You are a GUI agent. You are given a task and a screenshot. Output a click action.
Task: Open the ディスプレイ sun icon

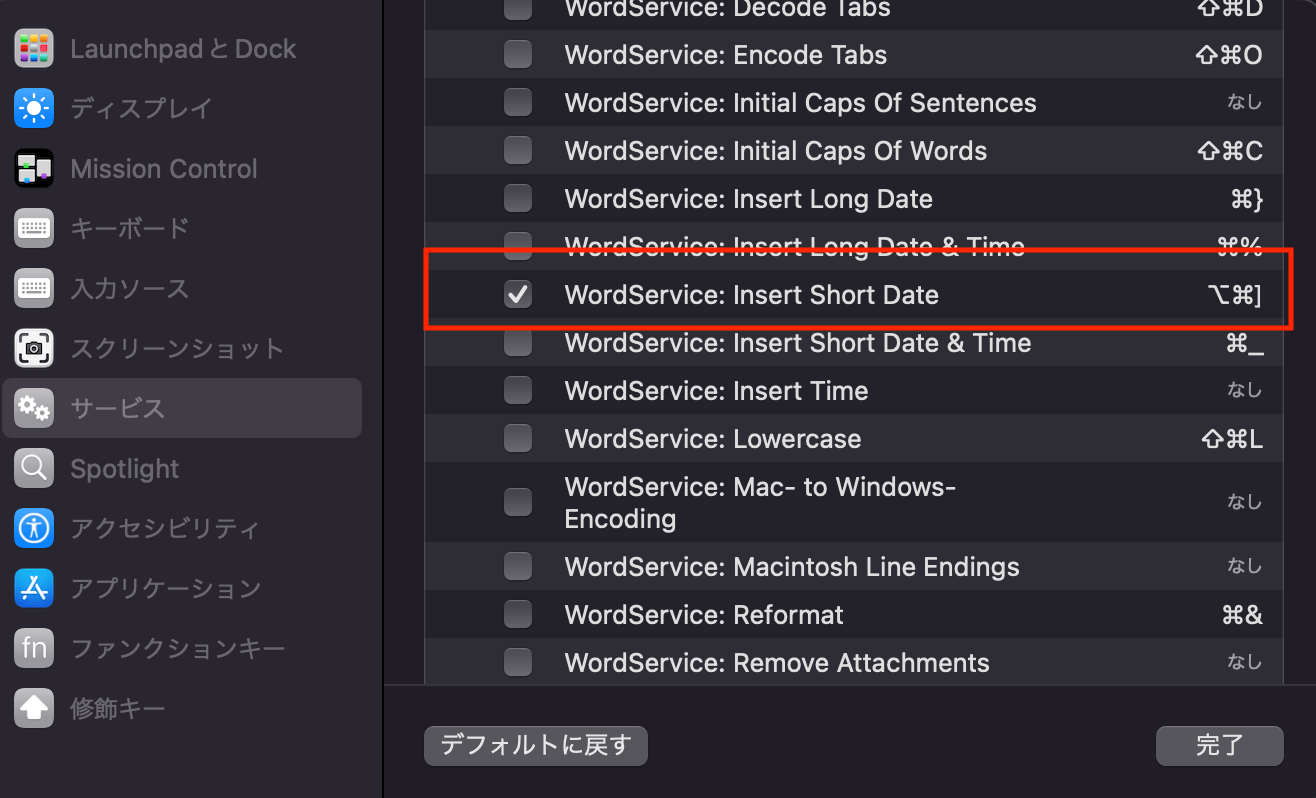pyautogui.click(x=34, y=108)
